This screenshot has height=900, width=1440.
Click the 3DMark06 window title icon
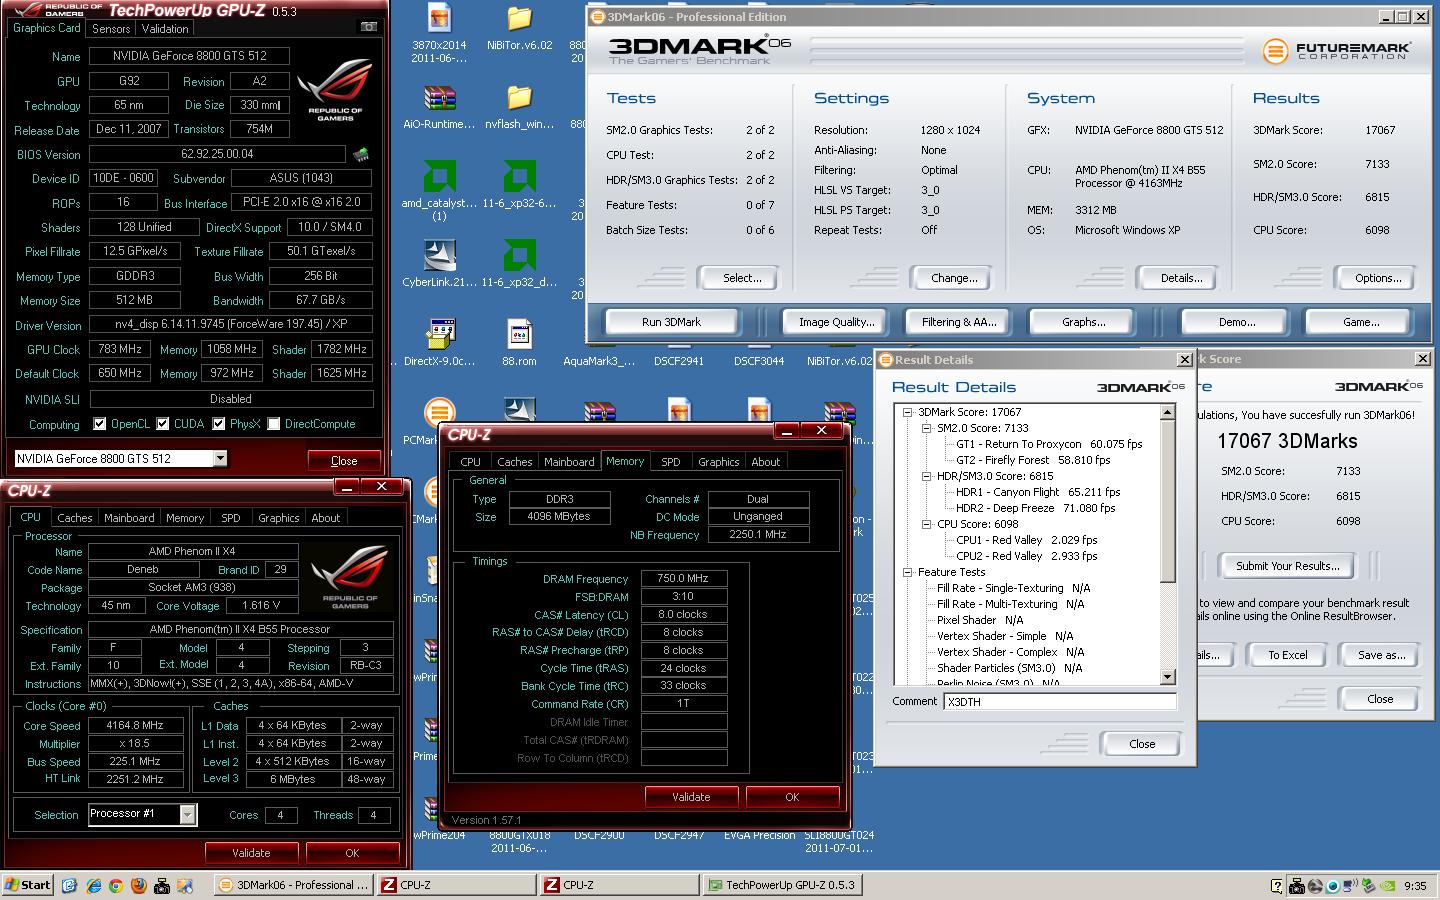point(597,16)
